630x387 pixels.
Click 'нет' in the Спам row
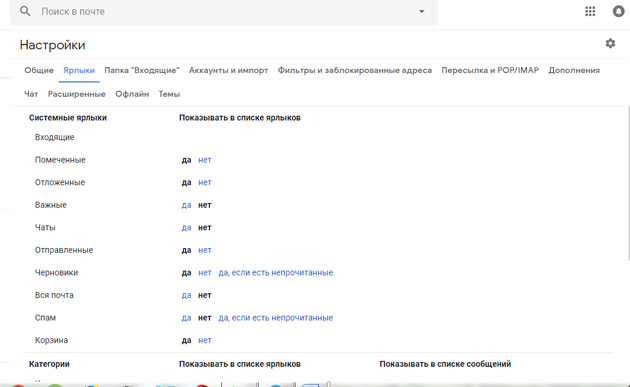coord(205,317)
